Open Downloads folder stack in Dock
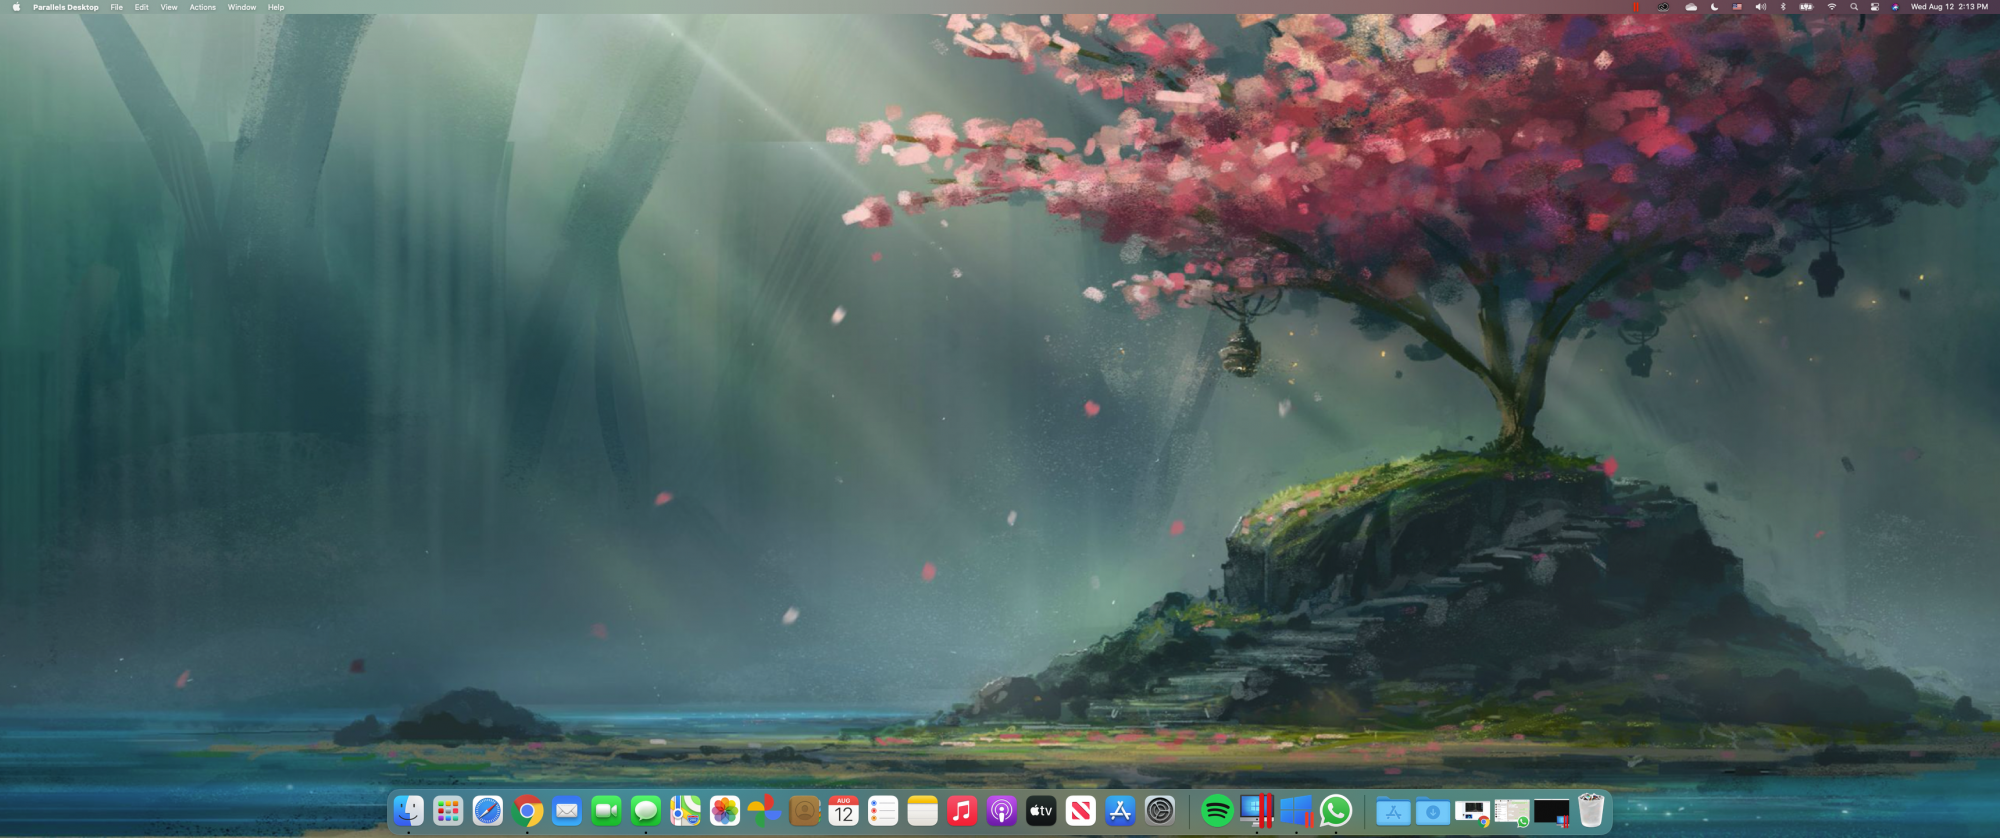 point(1432,811)
